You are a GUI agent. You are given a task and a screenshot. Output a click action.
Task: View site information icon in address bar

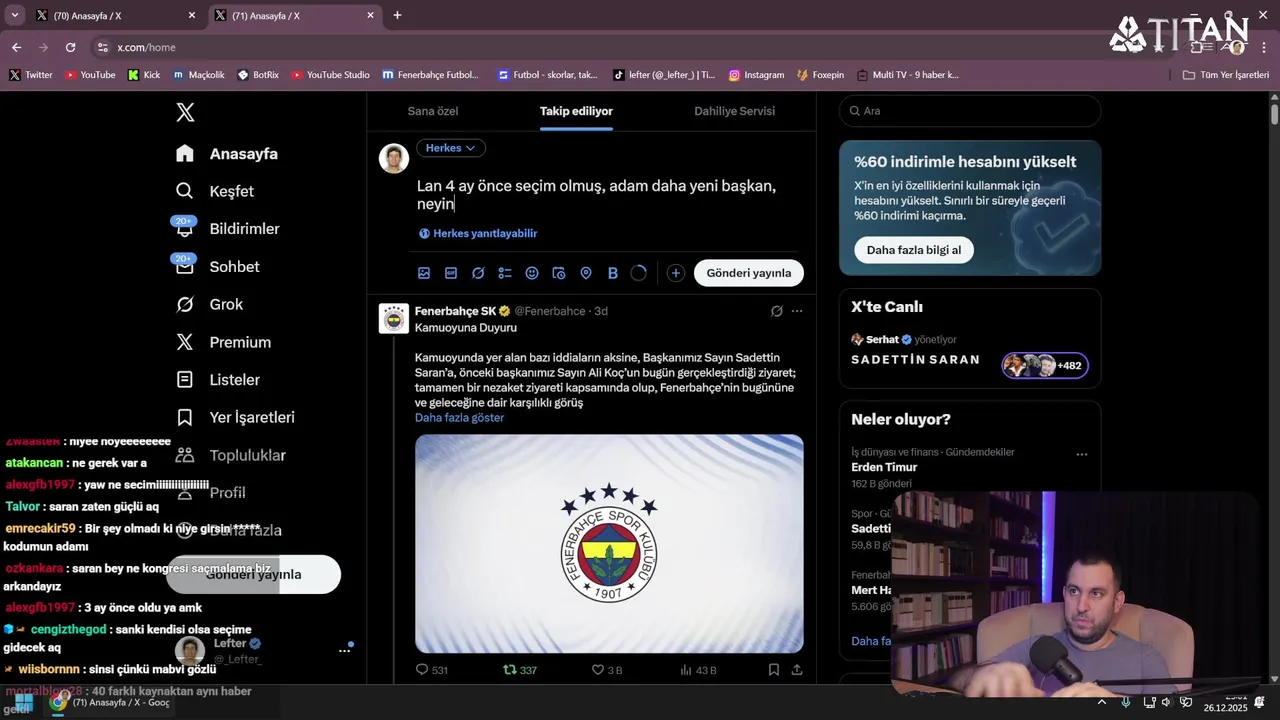102,47
